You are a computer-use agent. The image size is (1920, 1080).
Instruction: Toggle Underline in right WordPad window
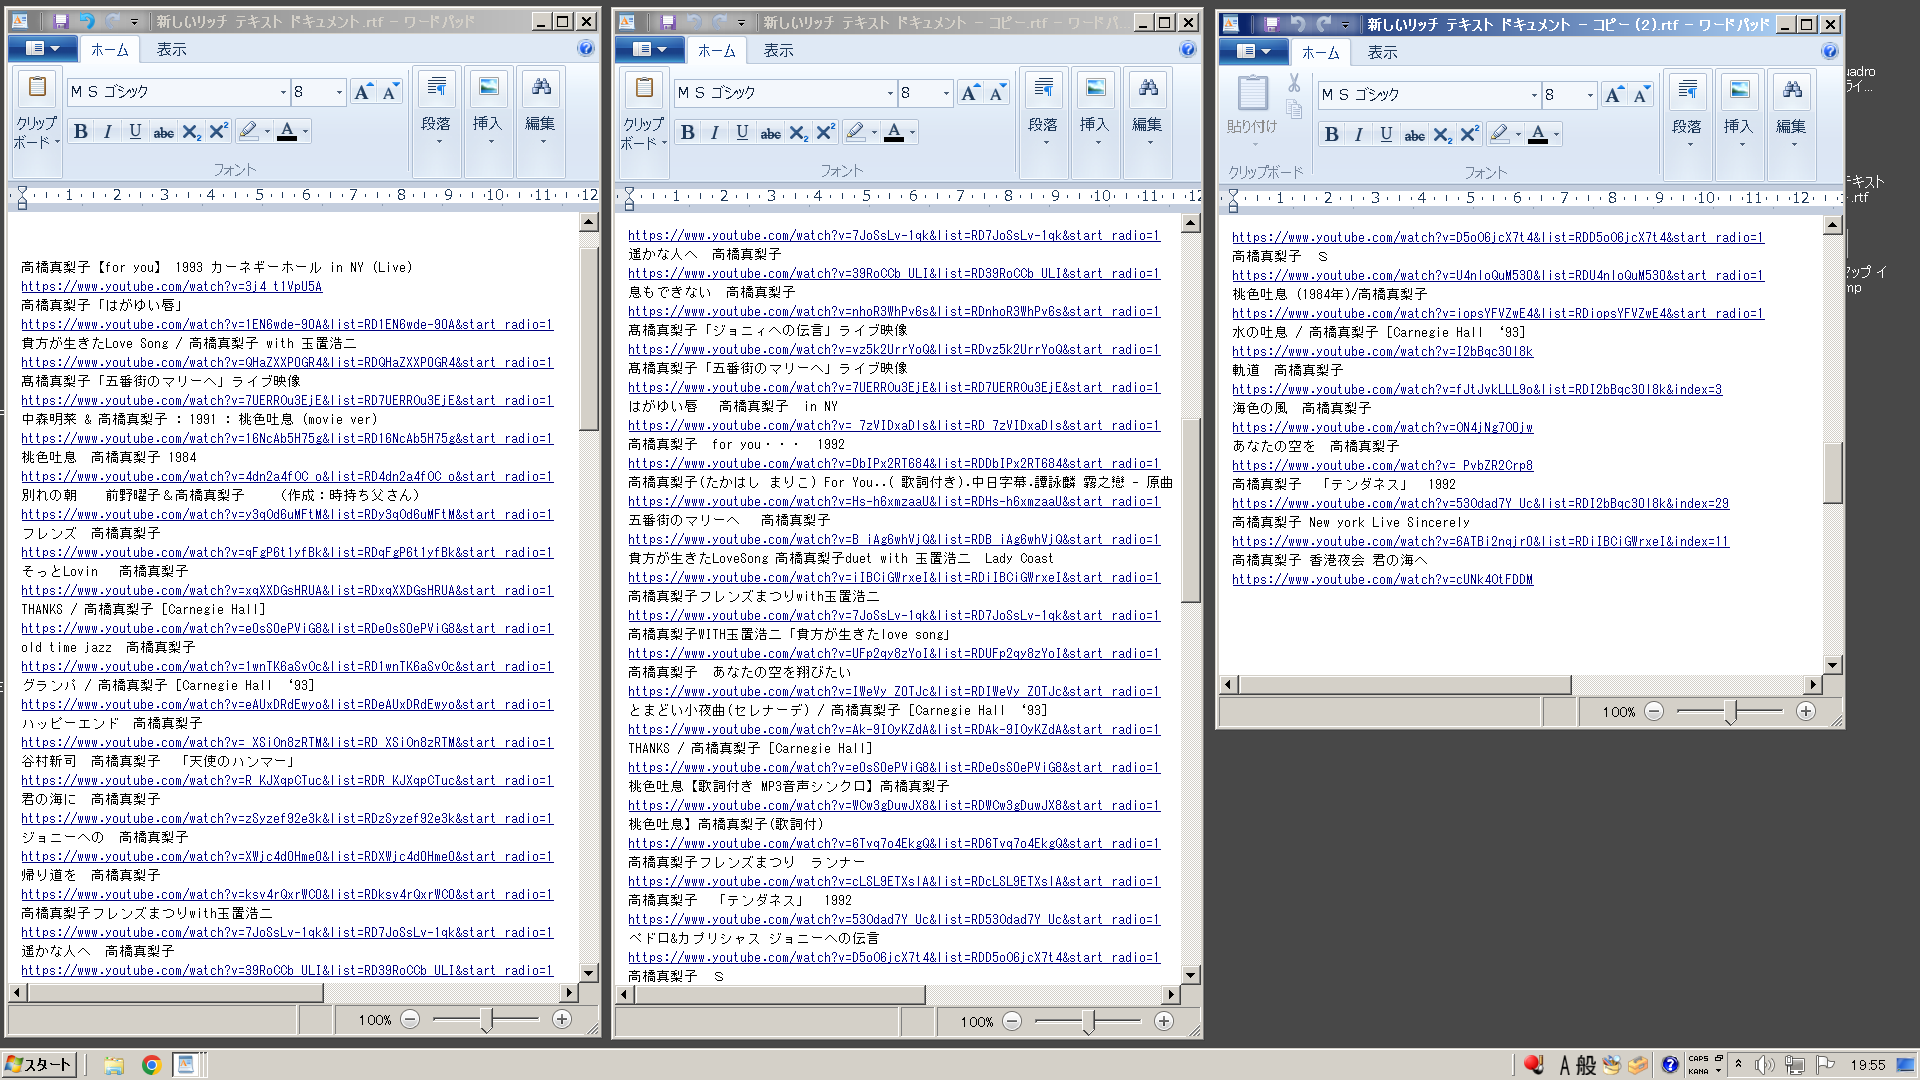point(1386,134)
